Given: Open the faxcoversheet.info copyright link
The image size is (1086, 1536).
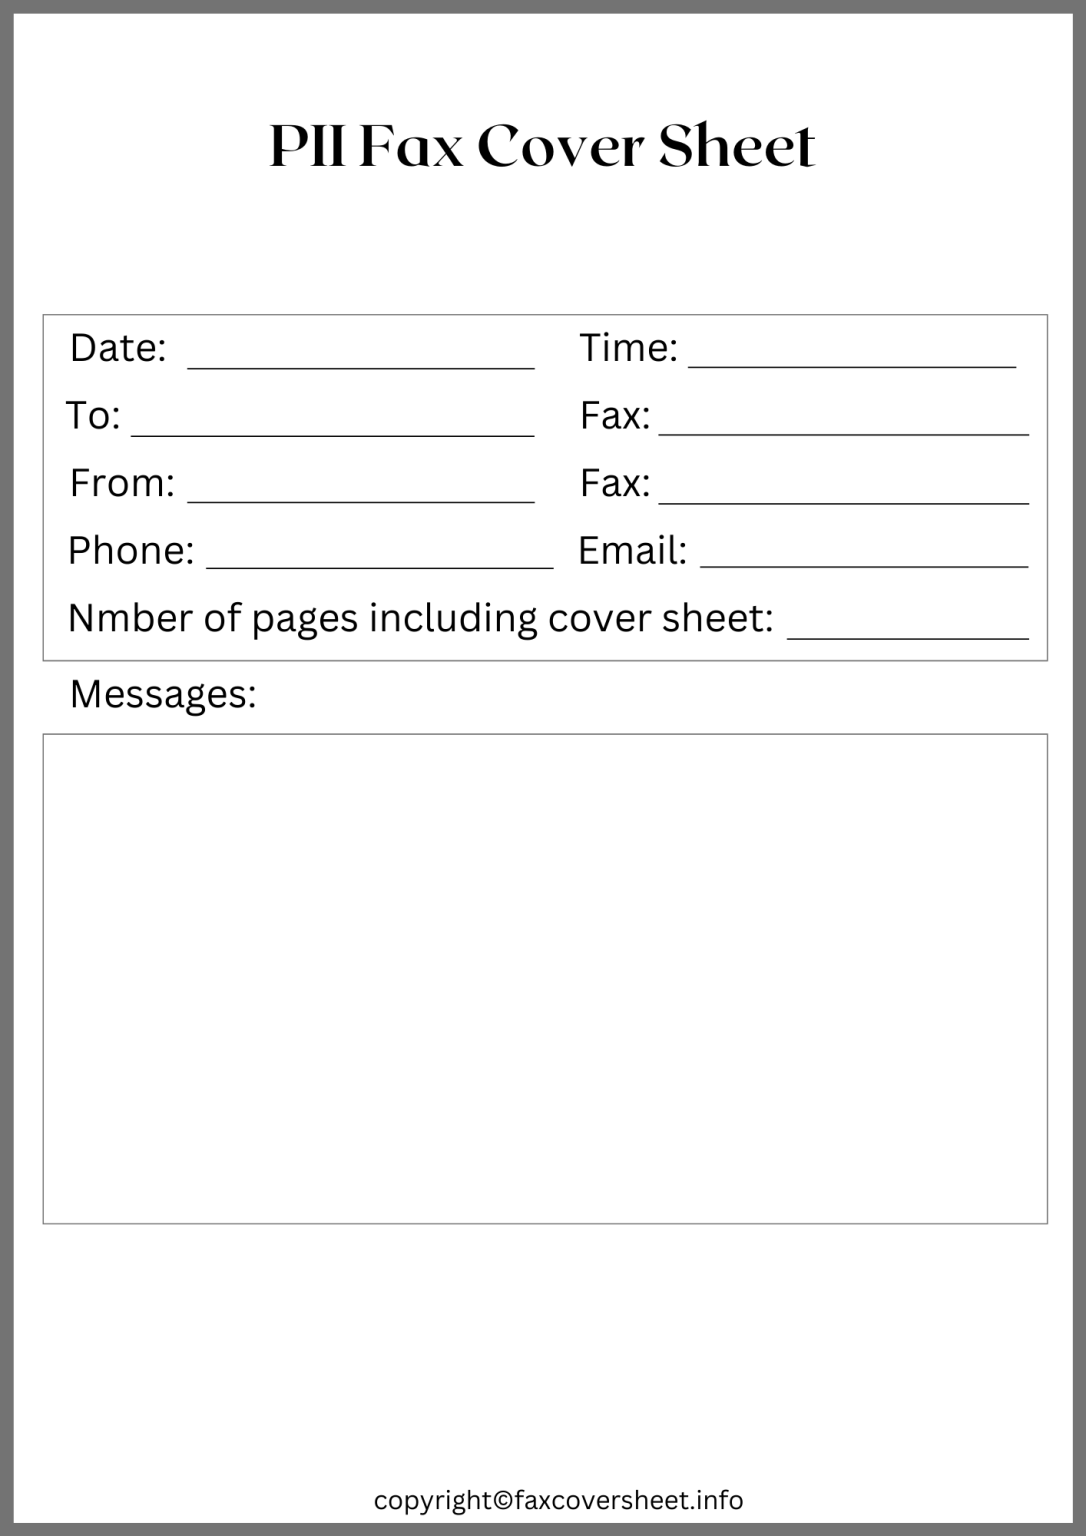Looking at the screenshot, I should 557,1500.
